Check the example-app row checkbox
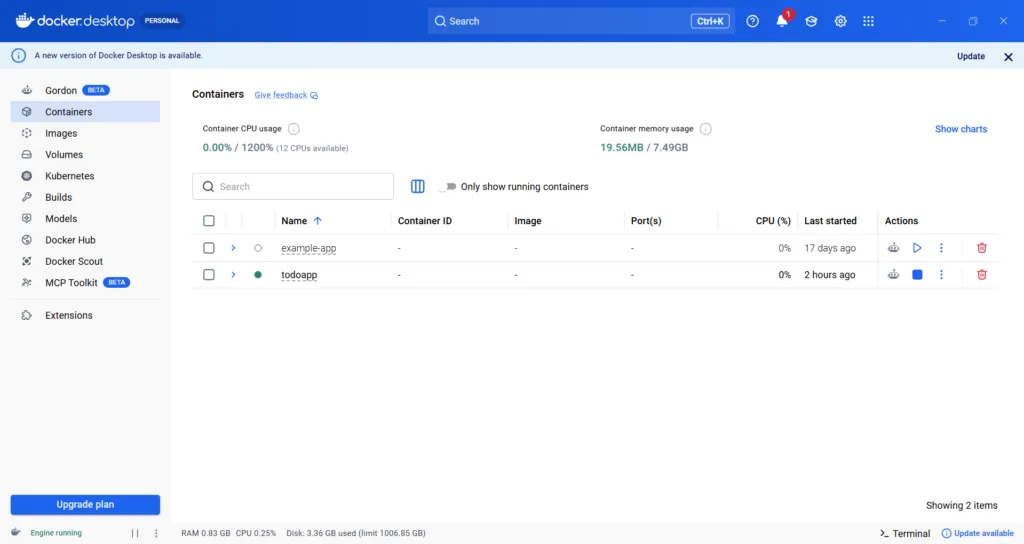The width and height of the screenshot is (1024, 544). pos(209,248)
